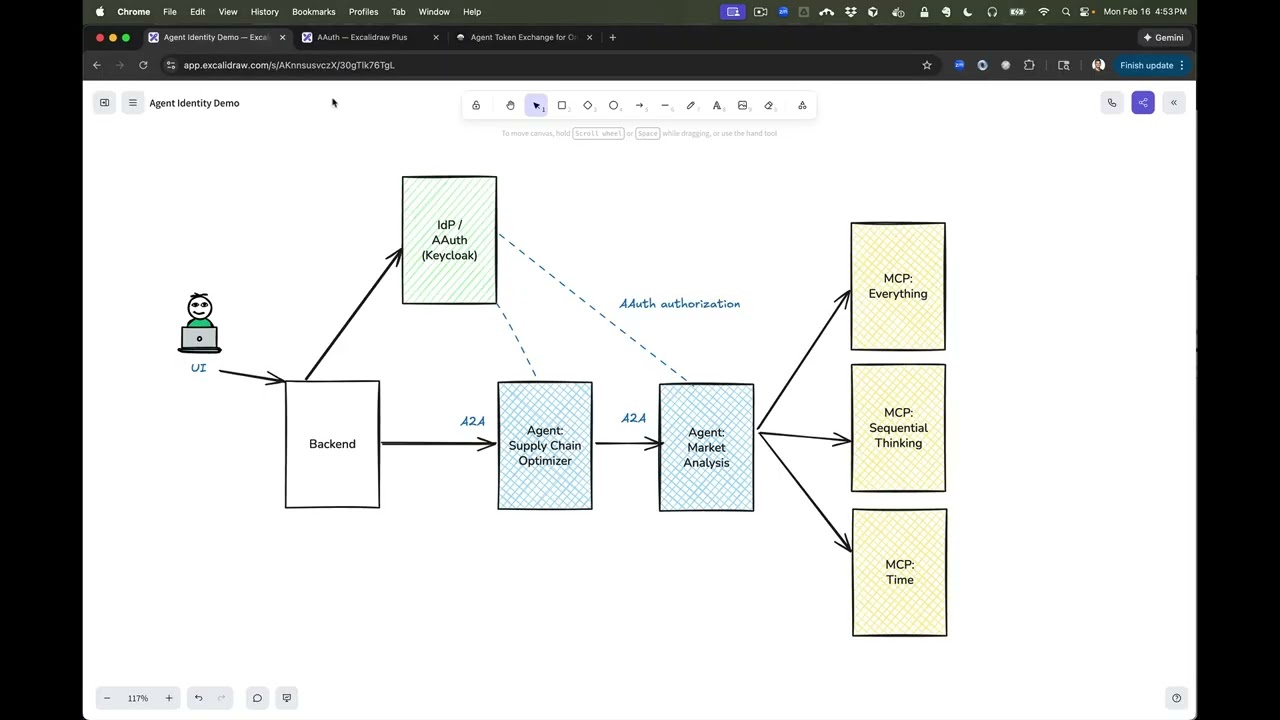Select the Arrow drawing tool

coord(639,105)
